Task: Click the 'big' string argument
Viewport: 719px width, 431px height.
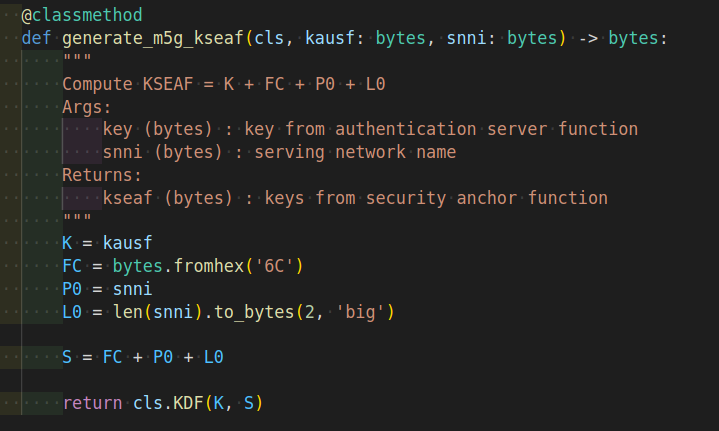Action: tap(360, 312)
